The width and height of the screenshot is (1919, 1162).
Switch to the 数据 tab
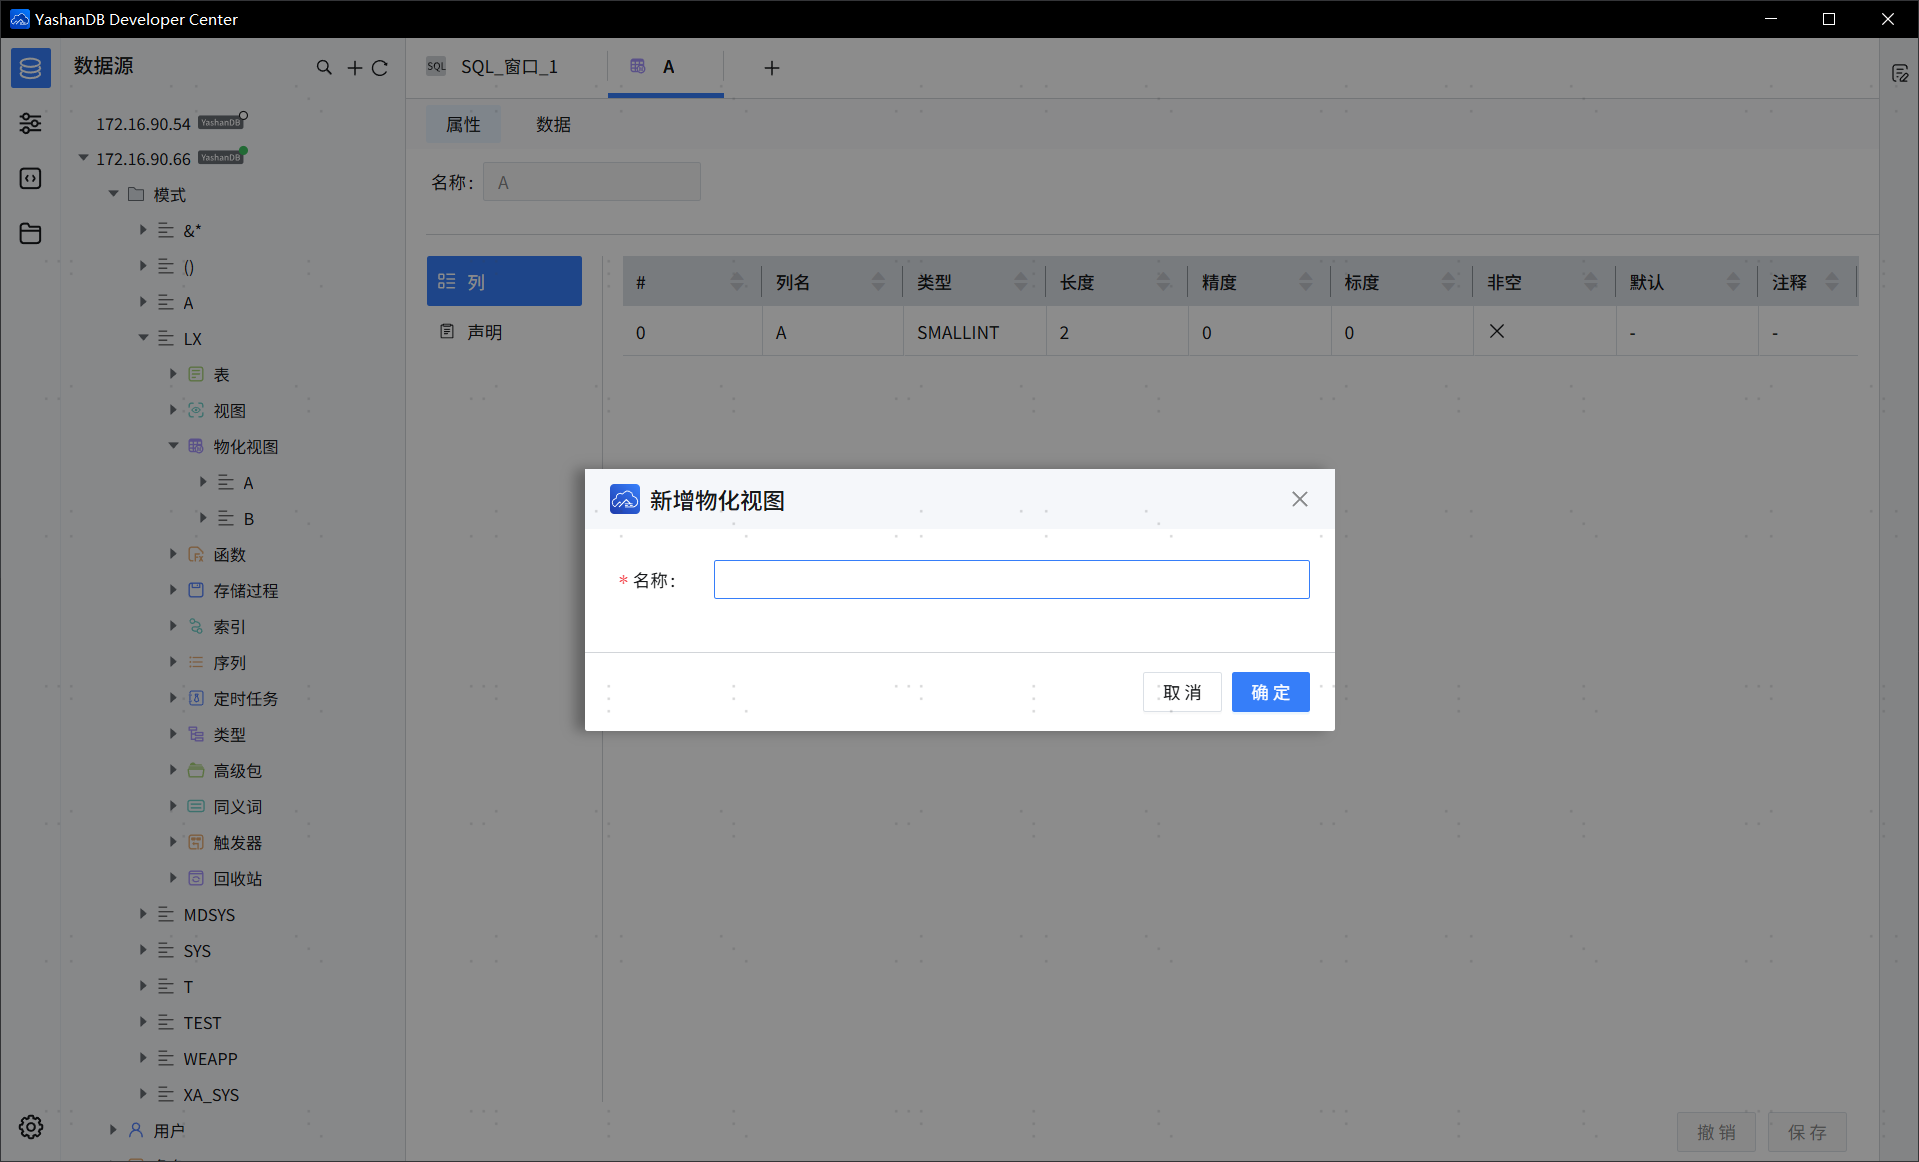point(553,124)
